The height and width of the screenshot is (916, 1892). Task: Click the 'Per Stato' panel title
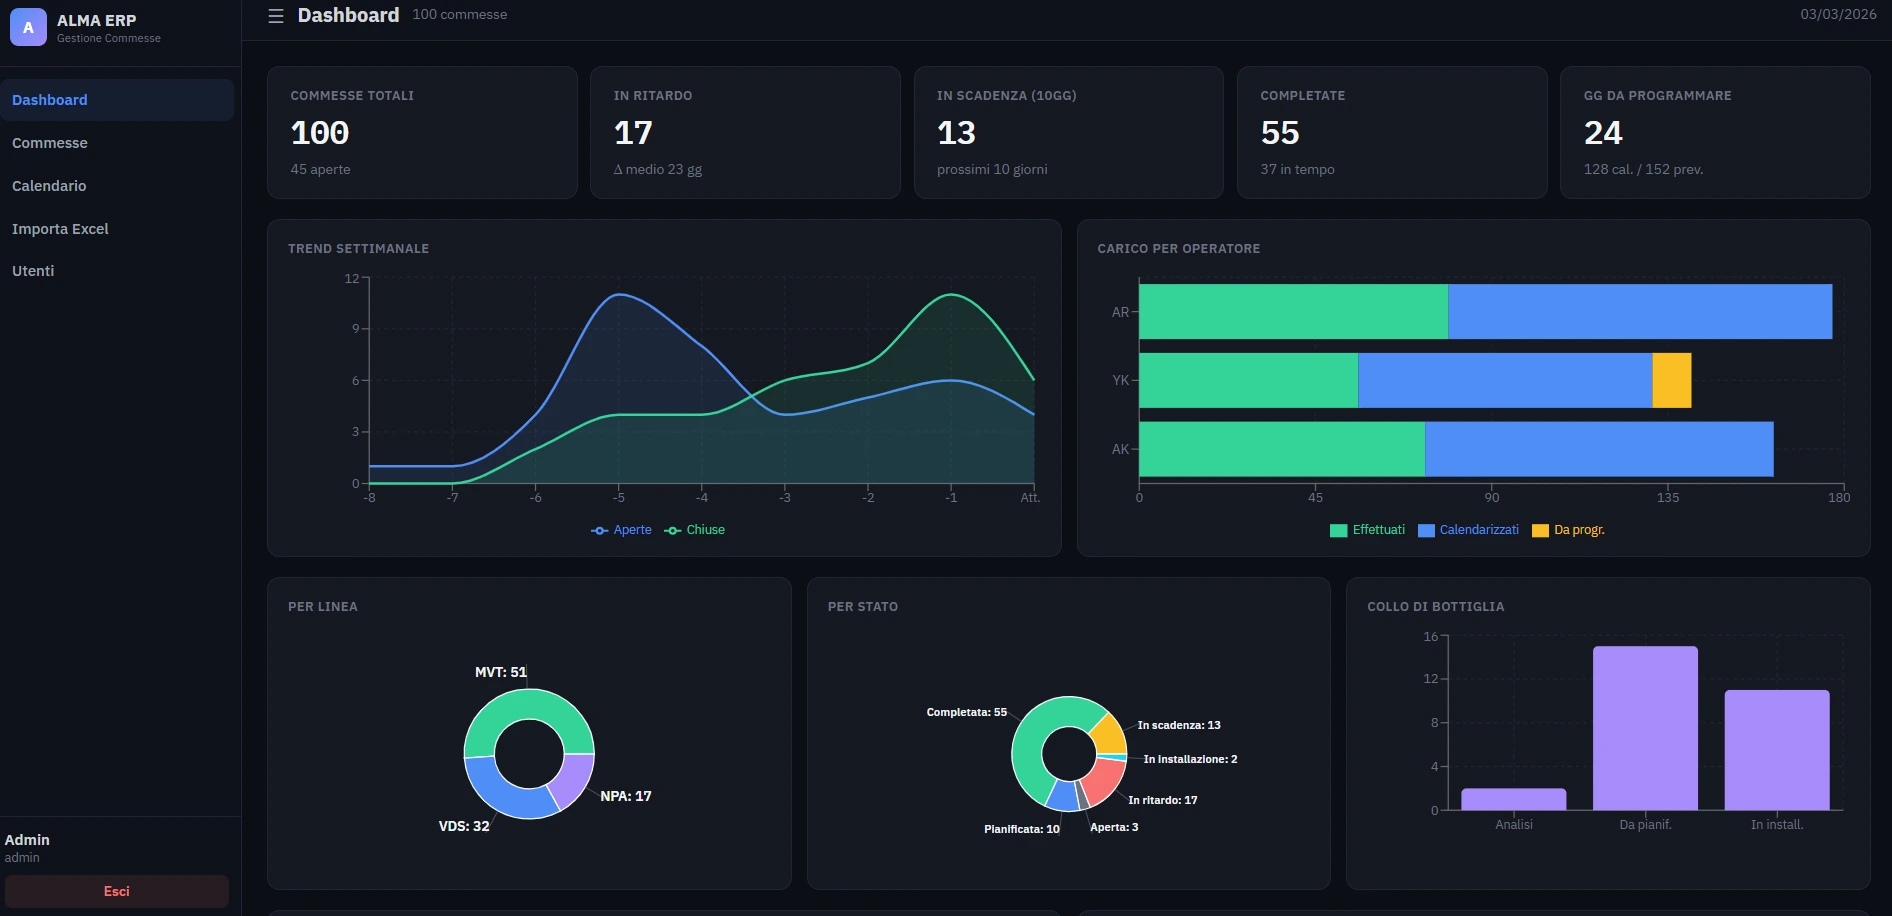click(863, 607)
